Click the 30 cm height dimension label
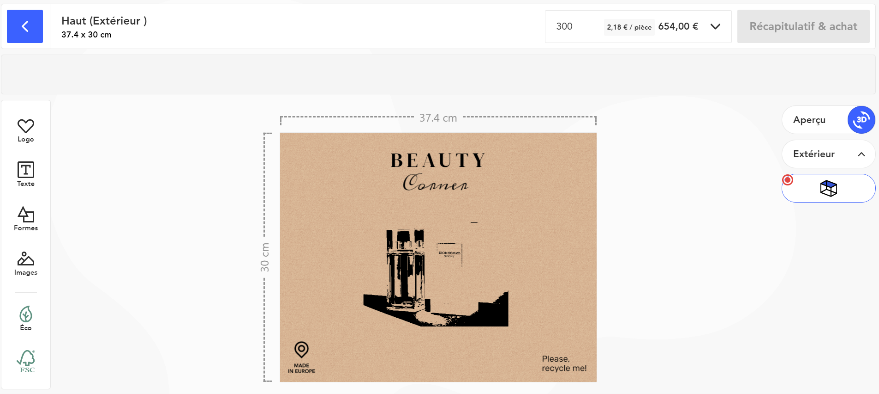Viewport: 879px width, 394px height. 265,257
